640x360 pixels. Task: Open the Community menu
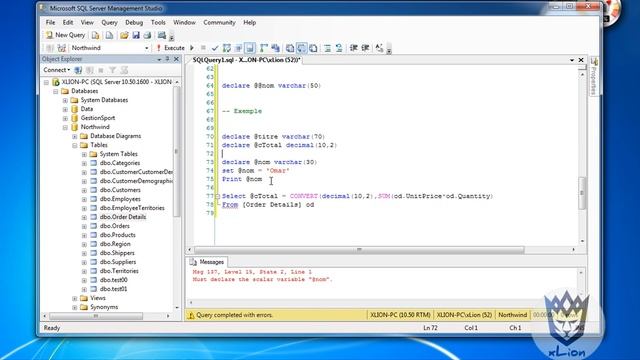pyautogui.click(x=219, y=22)
